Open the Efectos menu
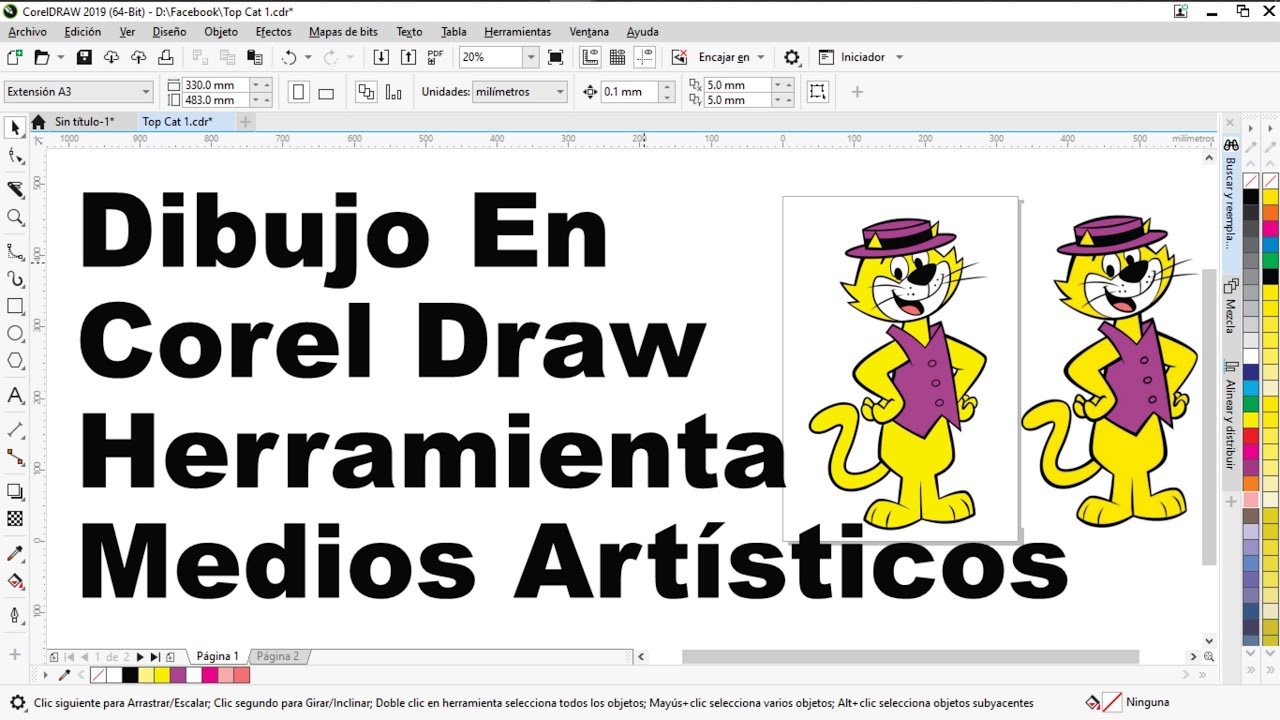Viewport: 1280px width, 720px height. (x=274, y=32)
